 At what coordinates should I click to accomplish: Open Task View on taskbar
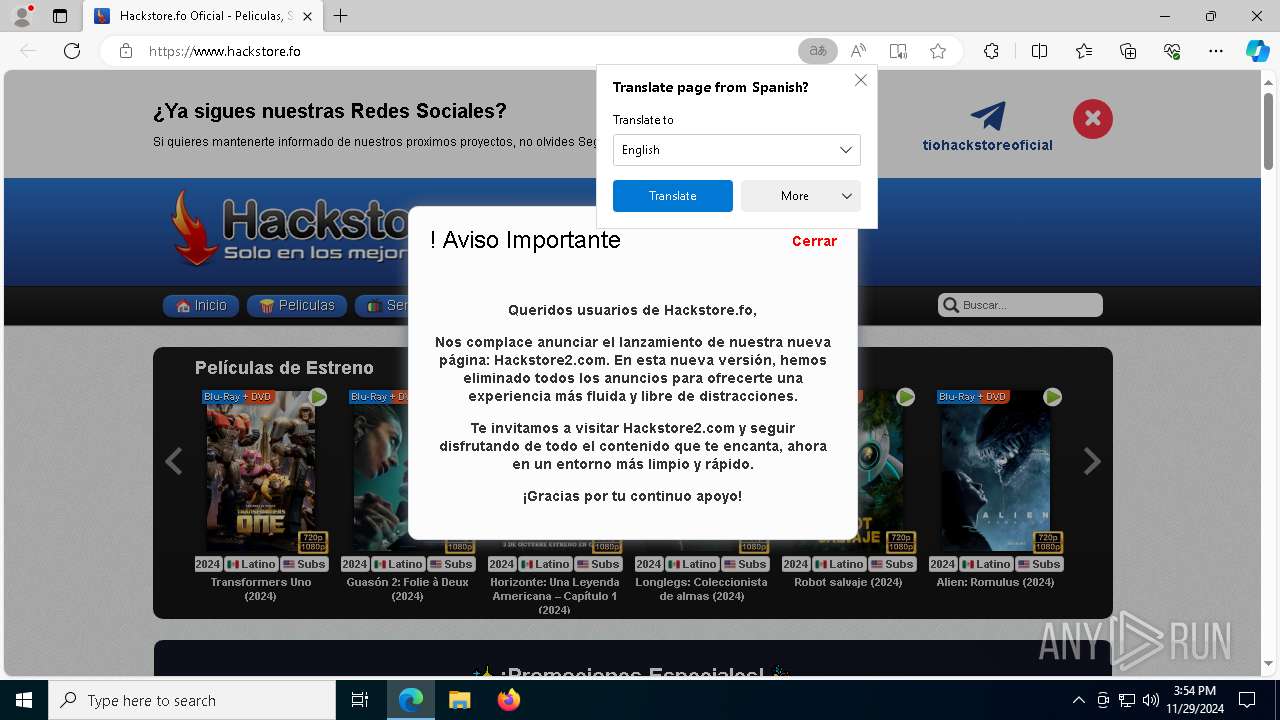(x=360, y=700)
